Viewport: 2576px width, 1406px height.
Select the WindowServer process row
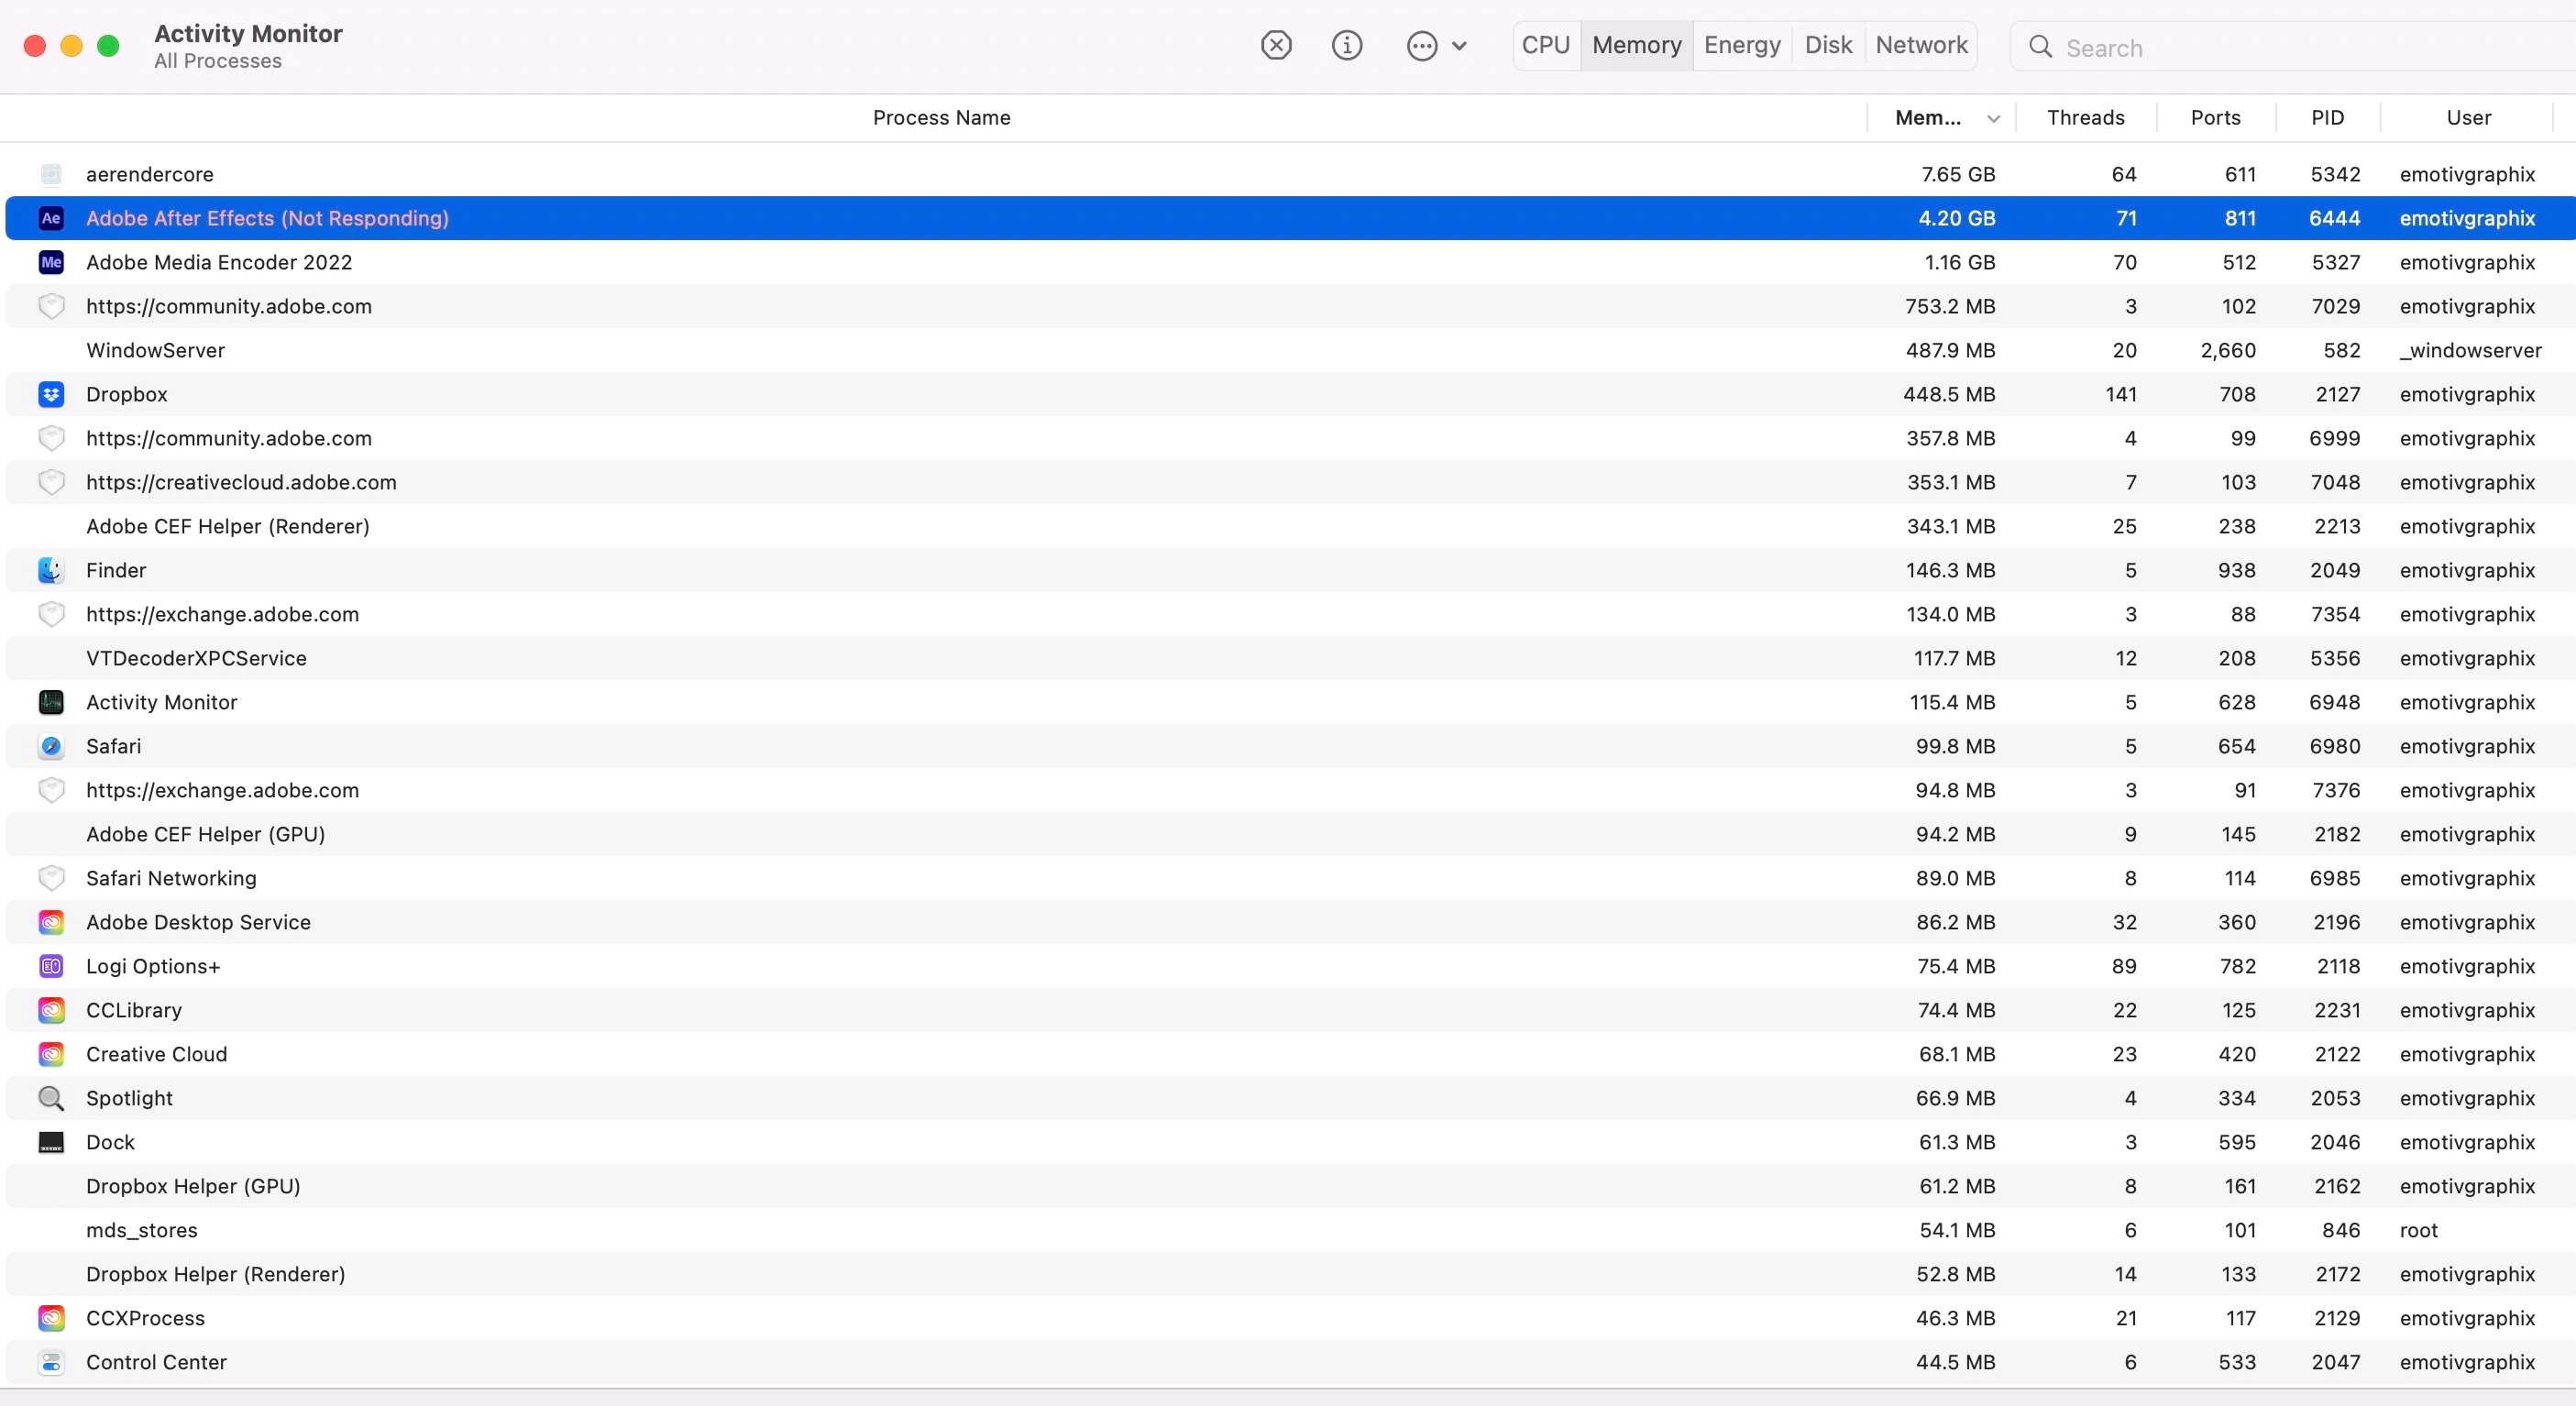[x=940, y=350]
